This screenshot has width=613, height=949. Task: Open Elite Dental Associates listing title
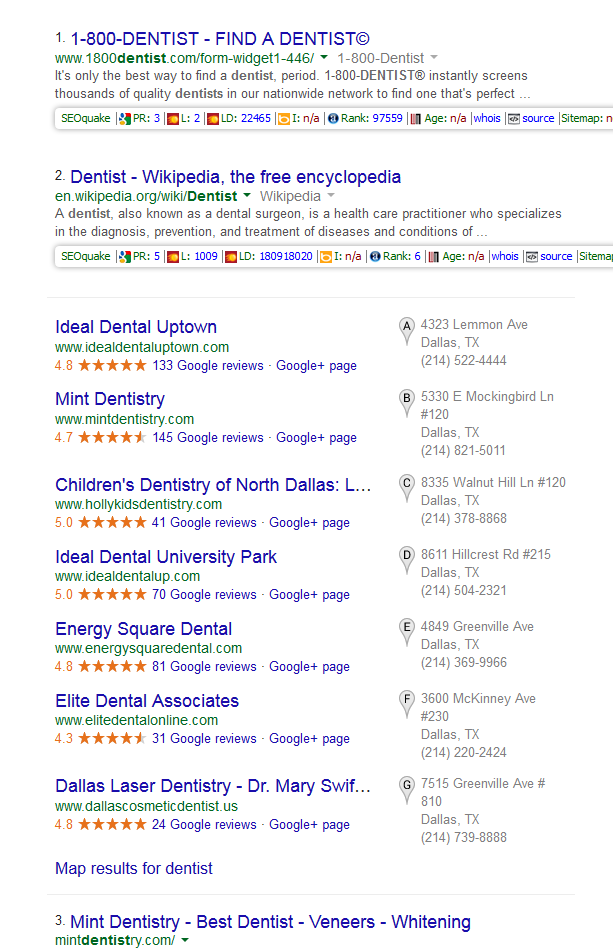coord(147,701)
